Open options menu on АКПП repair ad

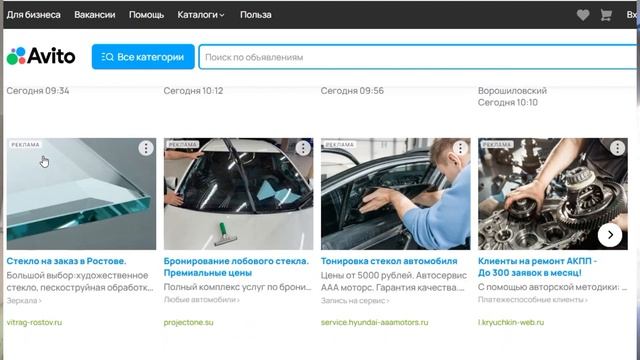click(617, 148)
